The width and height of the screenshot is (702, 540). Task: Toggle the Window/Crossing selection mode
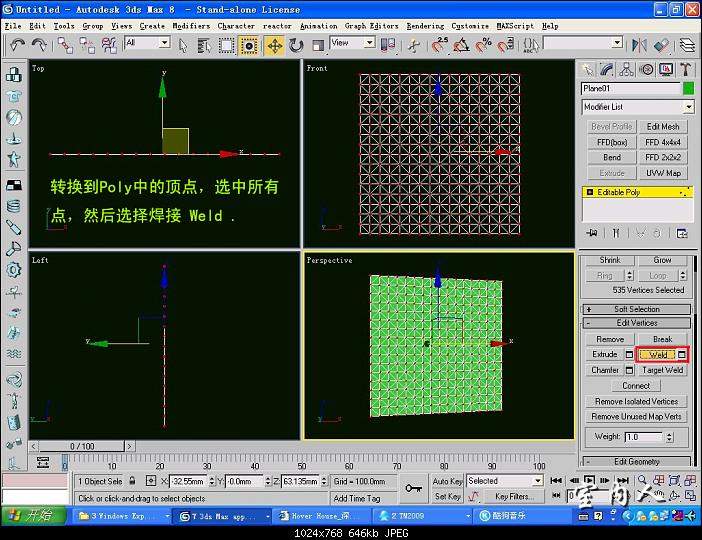pos(249,45)
